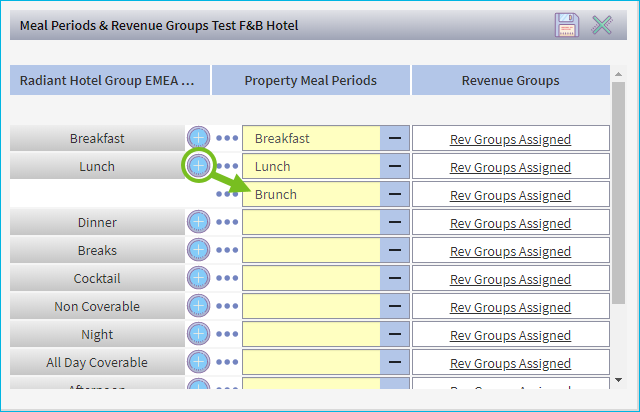Click empty meal period field for Non Coverable
640x412 pixels.
coord(312,307)
